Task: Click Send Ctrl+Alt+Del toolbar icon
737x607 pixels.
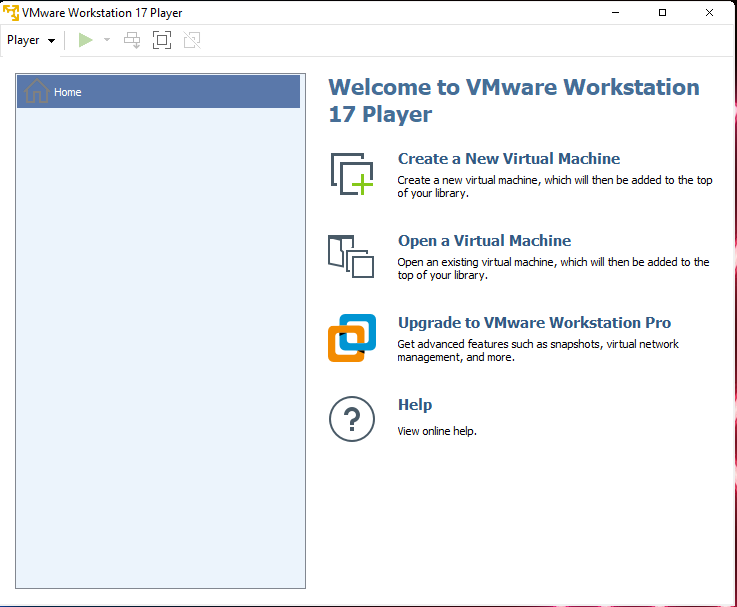Action: (132, 40)
